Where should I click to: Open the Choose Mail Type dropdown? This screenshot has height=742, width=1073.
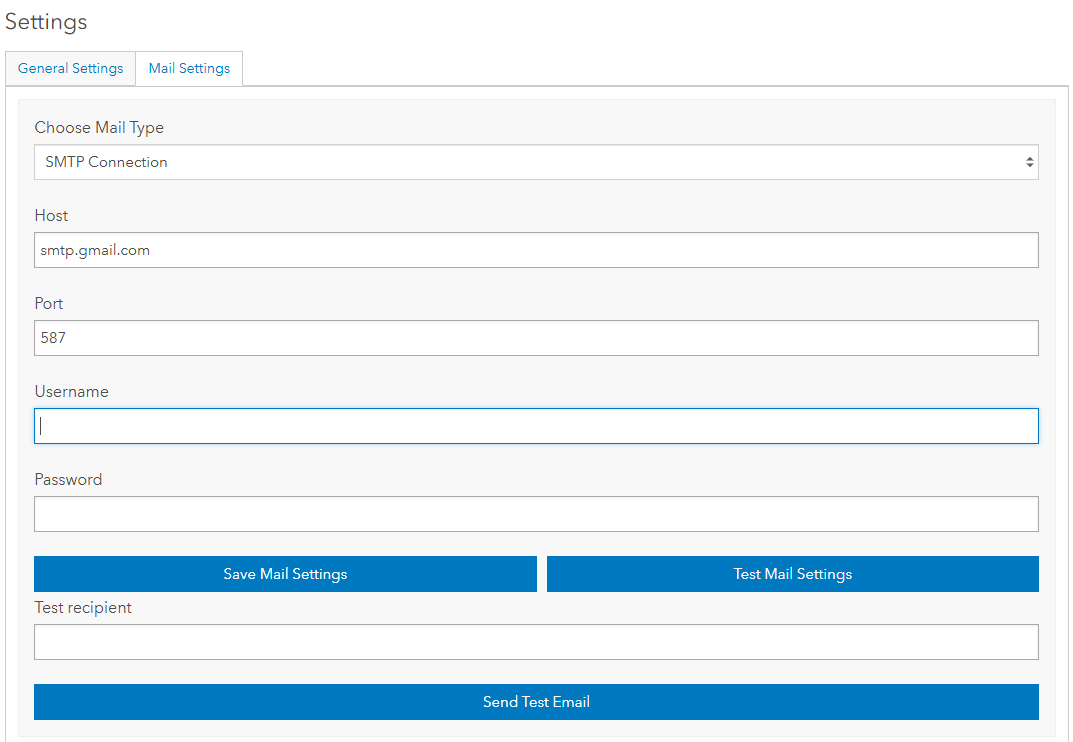point(536,162)
